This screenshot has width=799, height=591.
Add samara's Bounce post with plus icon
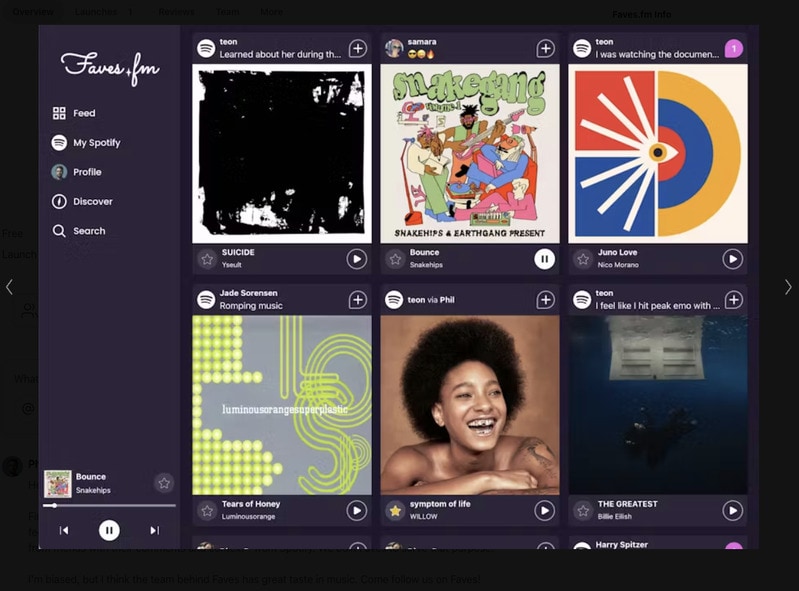click(545, 48)
